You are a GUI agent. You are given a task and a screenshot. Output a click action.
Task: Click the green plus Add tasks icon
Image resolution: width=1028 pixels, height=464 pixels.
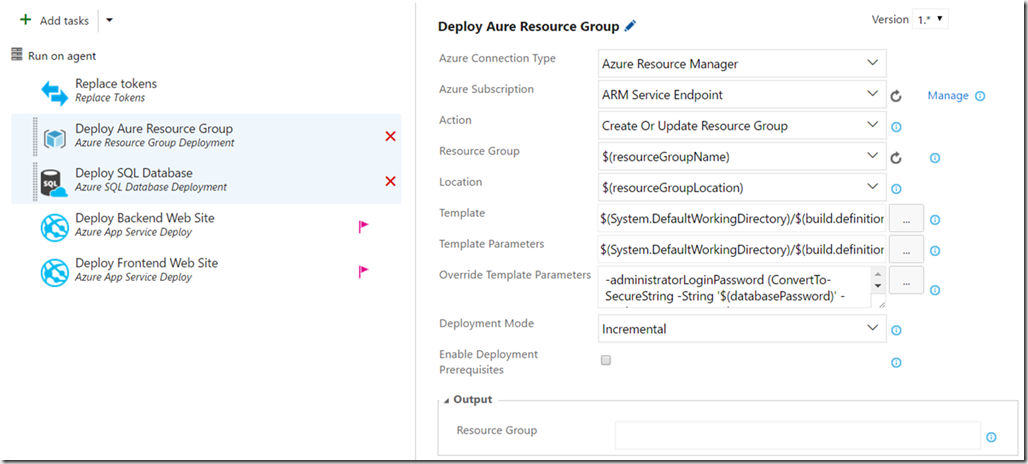coord(26,20)
